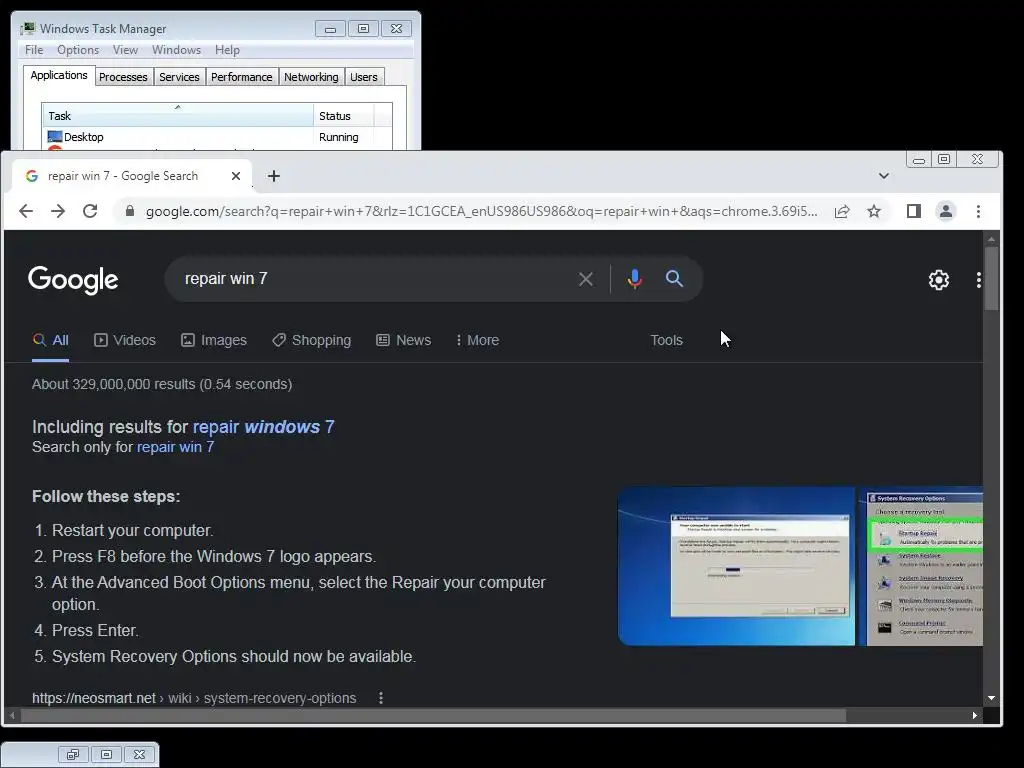The width and height of the screenshot is (1024, 768).
Task: Click scroll up arrow in Chrome
Action: point(991,240)
